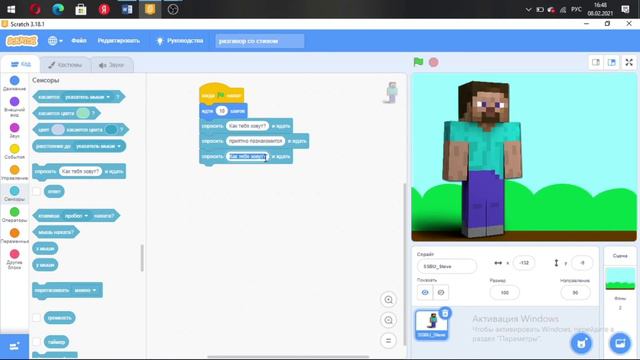The height and width of the screenshot is (360, 640).
Task: Click the Choose a Sprite cat button
Action: (581, 343)
